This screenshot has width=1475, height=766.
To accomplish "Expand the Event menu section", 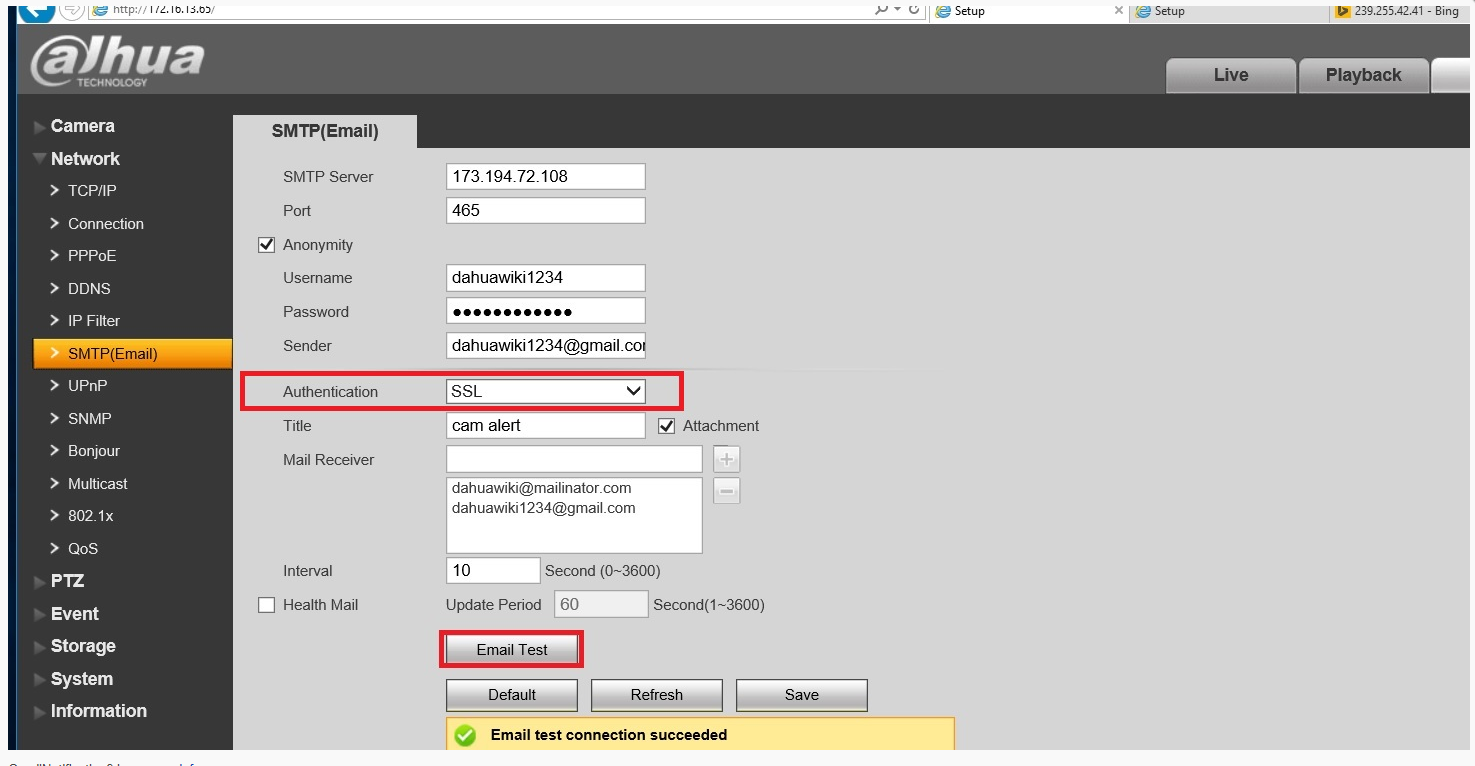I will (x=67, y=614).
